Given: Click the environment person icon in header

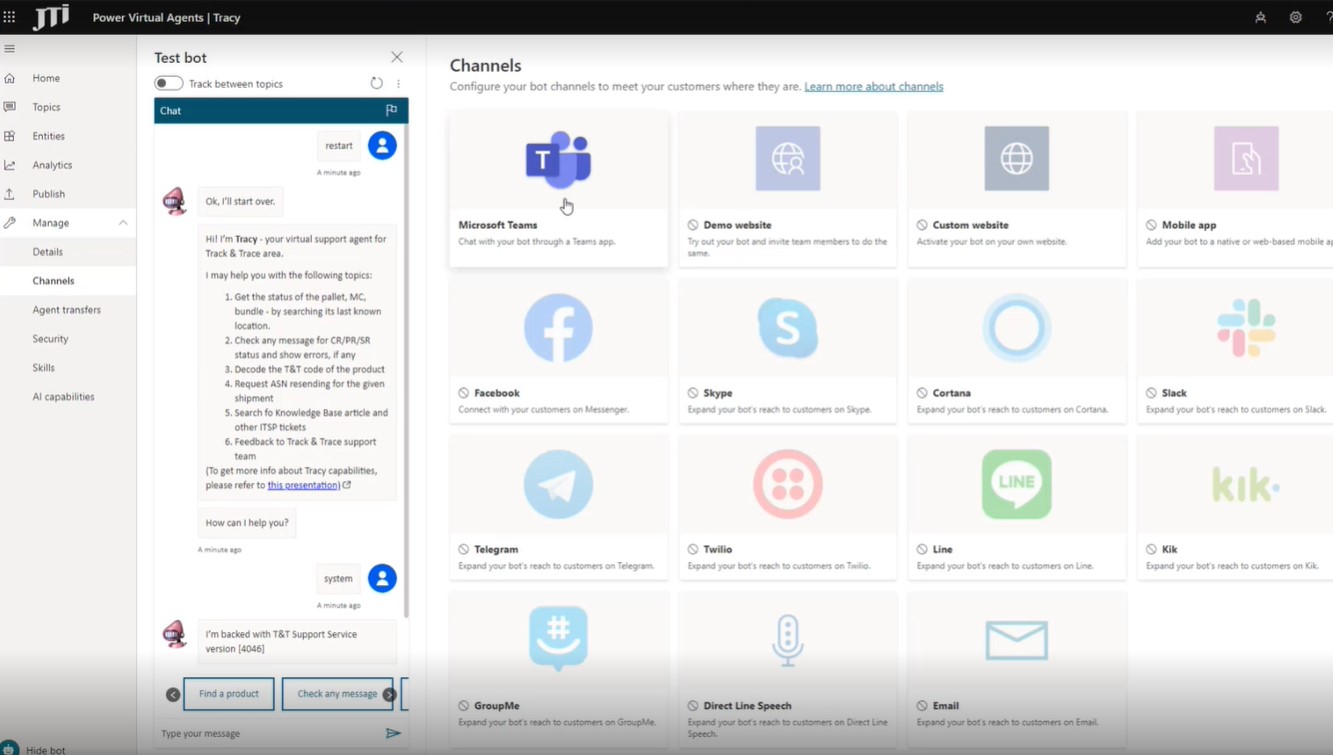Looking at the screenshot, I should click(x=1260, y=17).
